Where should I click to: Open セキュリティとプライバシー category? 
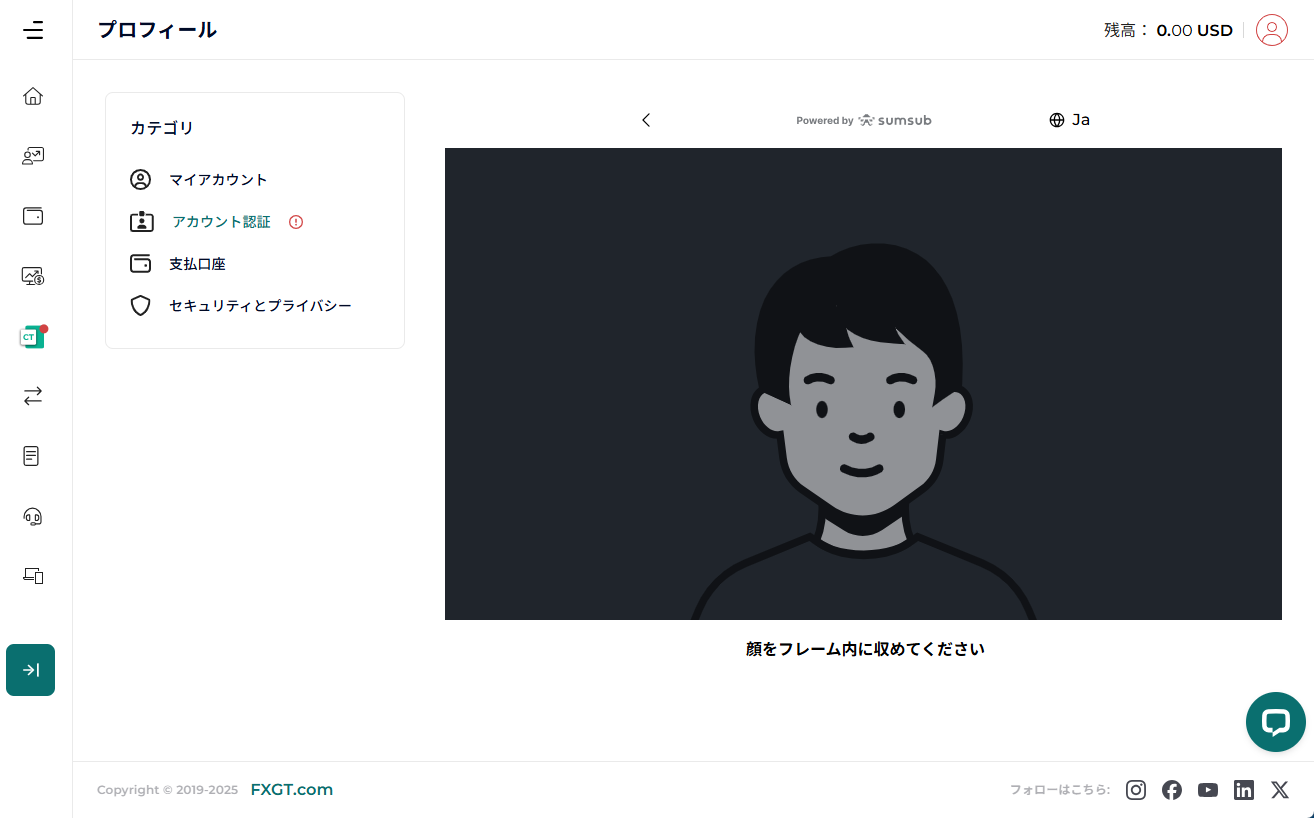point(260,306)
